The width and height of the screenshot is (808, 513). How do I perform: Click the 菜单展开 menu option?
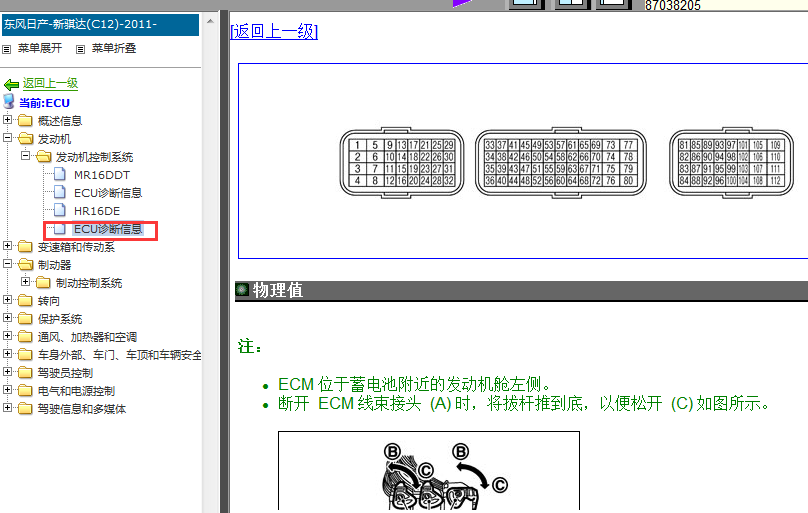click(x=40, y=48)
